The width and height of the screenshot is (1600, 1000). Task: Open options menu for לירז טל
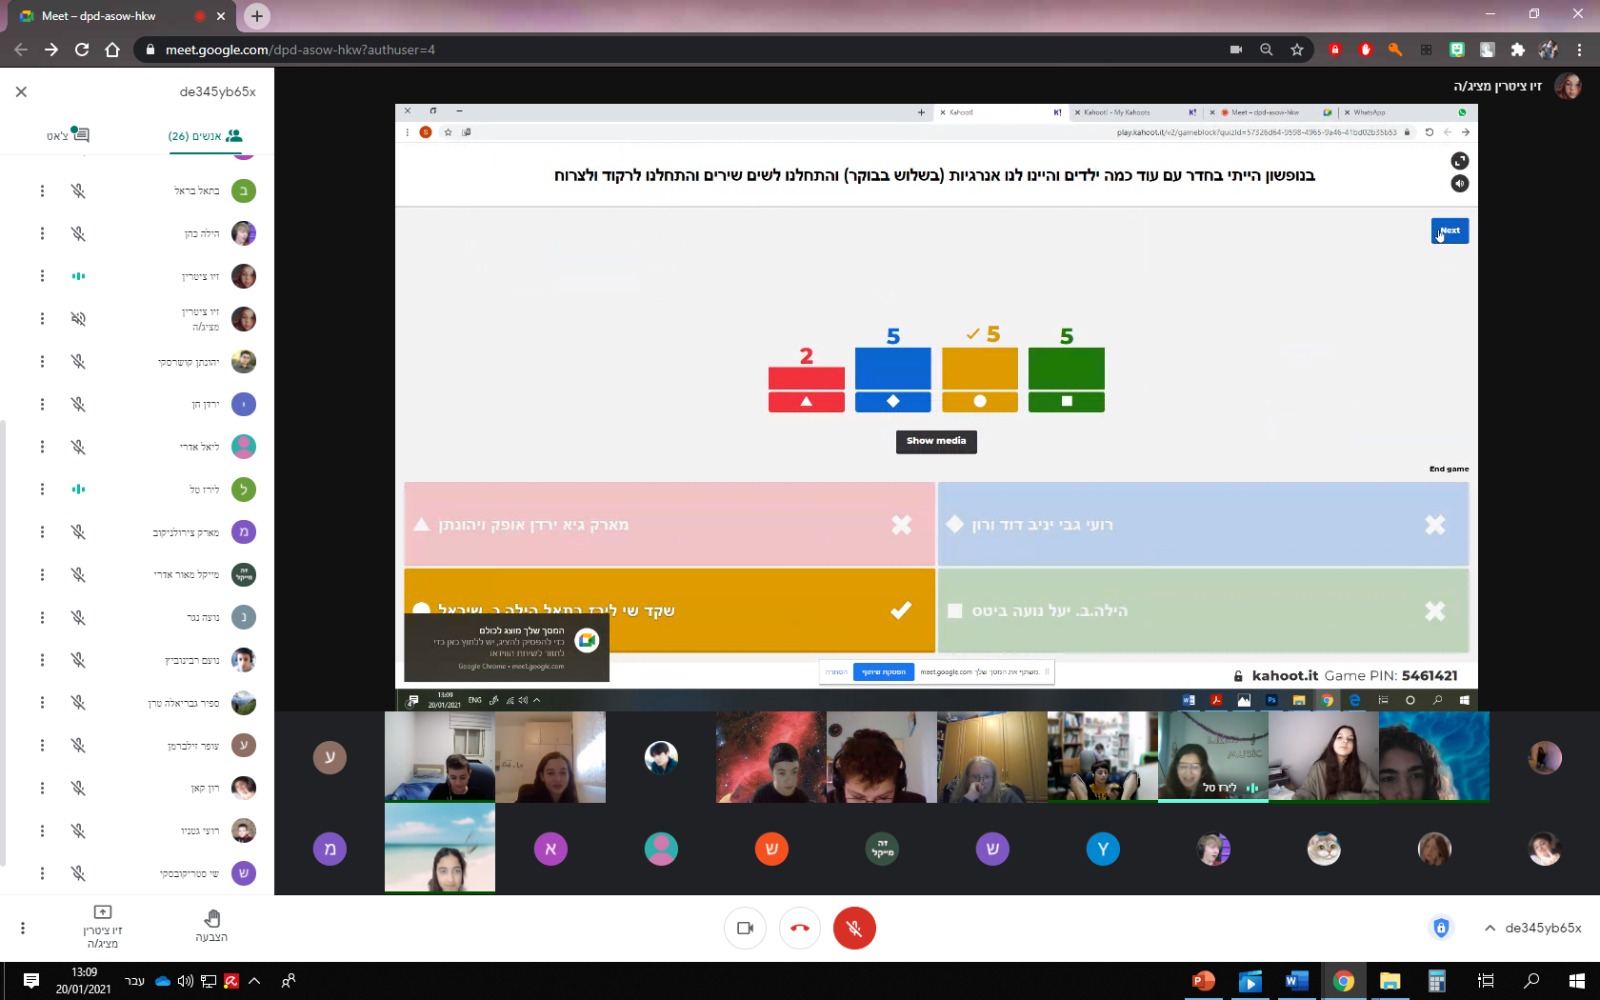(42, 489)
